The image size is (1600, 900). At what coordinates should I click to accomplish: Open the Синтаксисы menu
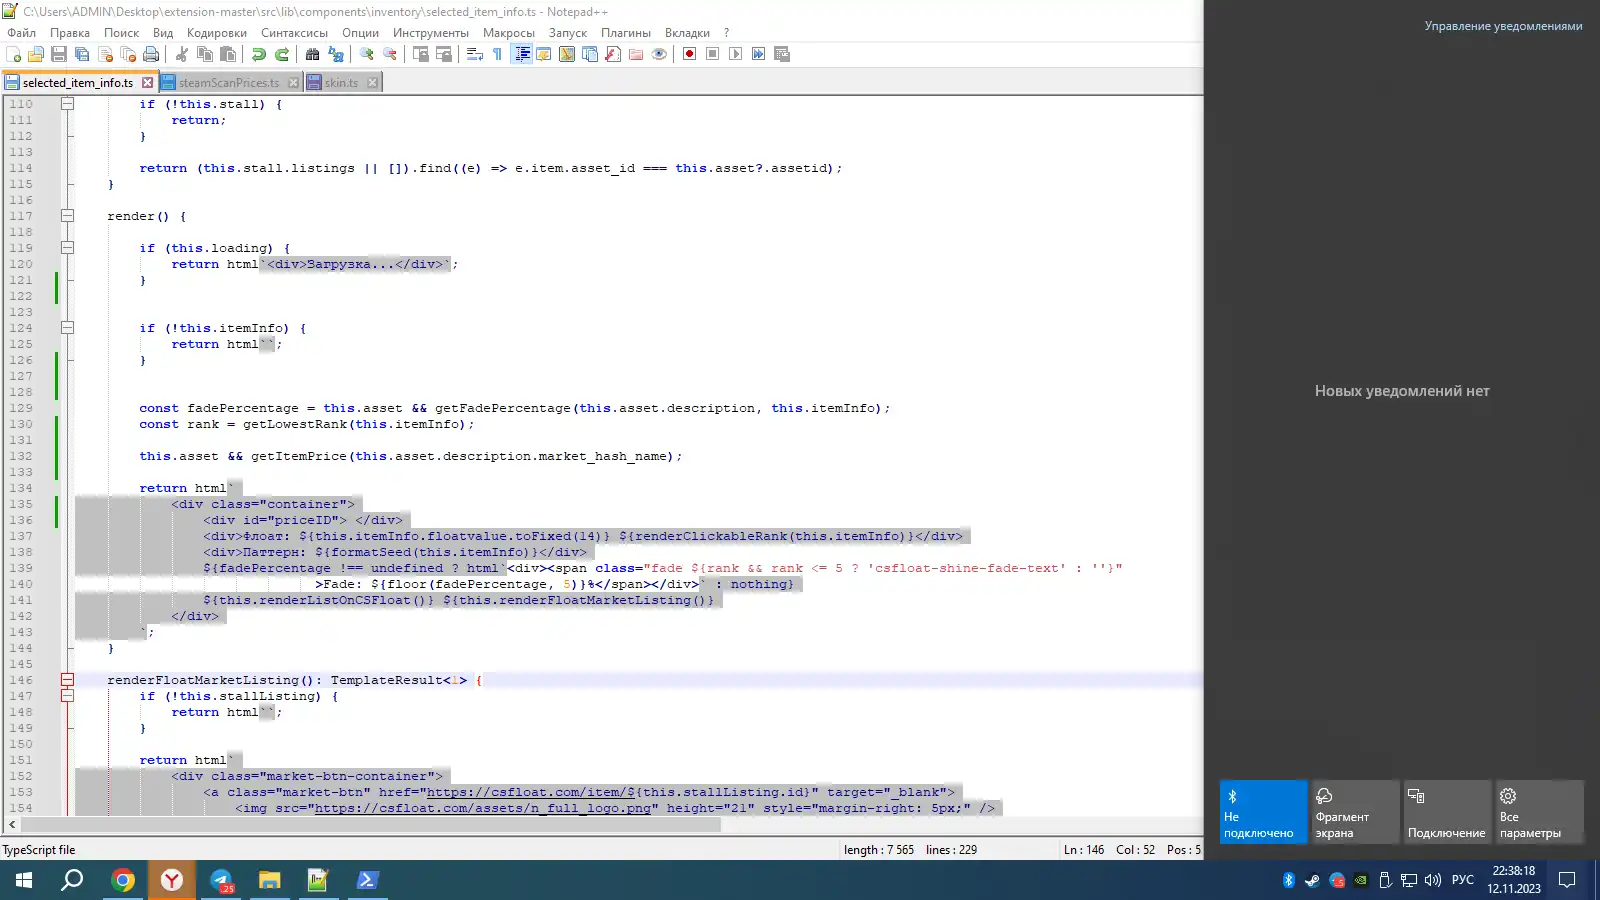pos(294,33)
